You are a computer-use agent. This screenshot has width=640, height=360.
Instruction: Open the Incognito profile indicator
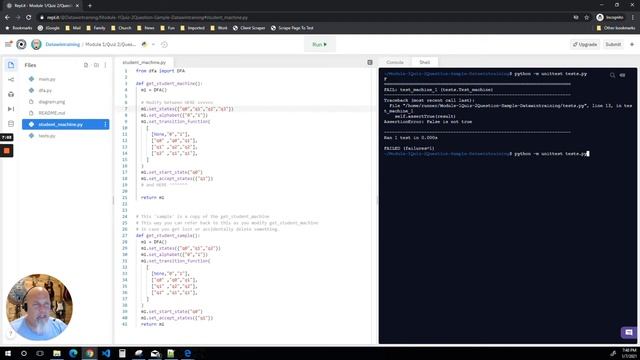click(610, 18)
